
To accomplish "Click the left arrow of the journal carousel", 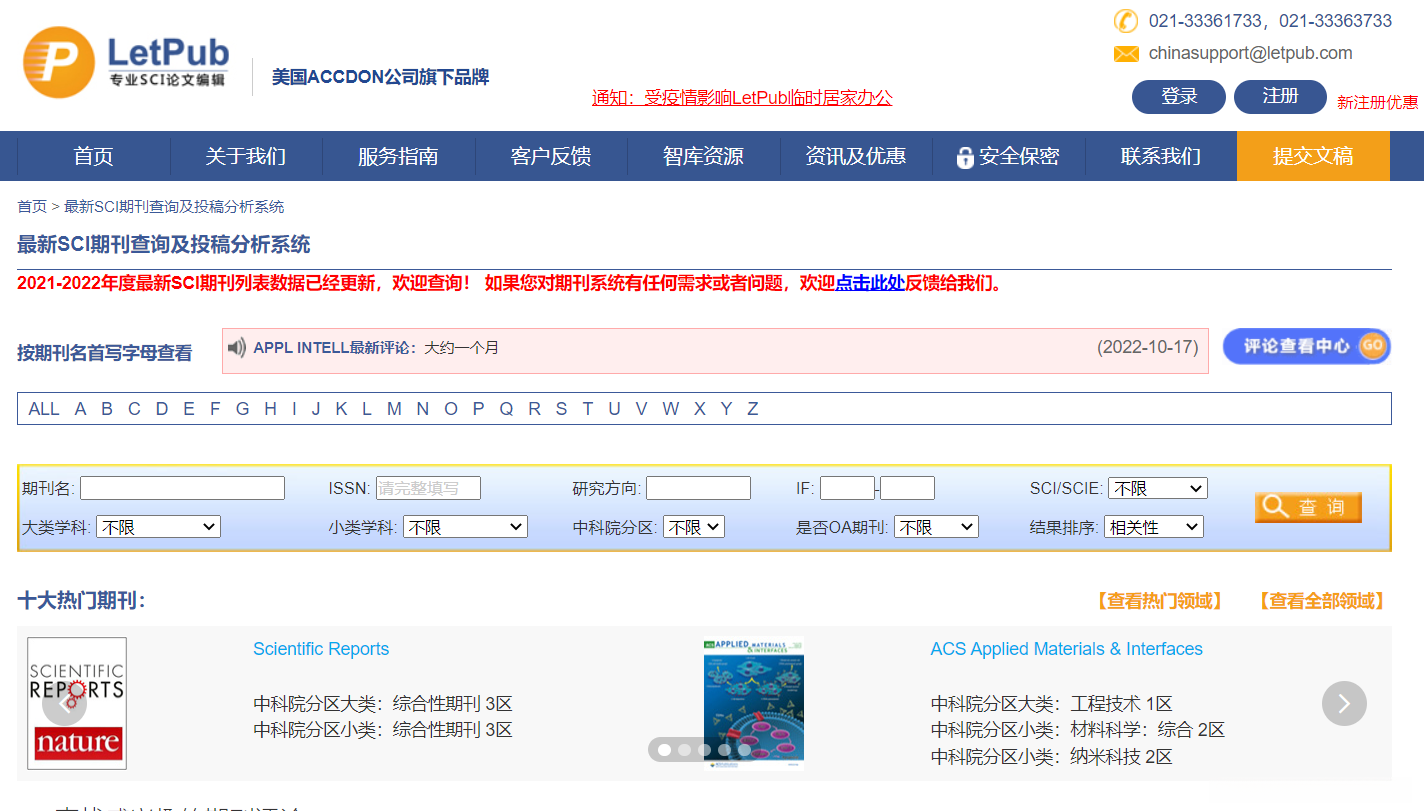I will click(x=64, y=704).
